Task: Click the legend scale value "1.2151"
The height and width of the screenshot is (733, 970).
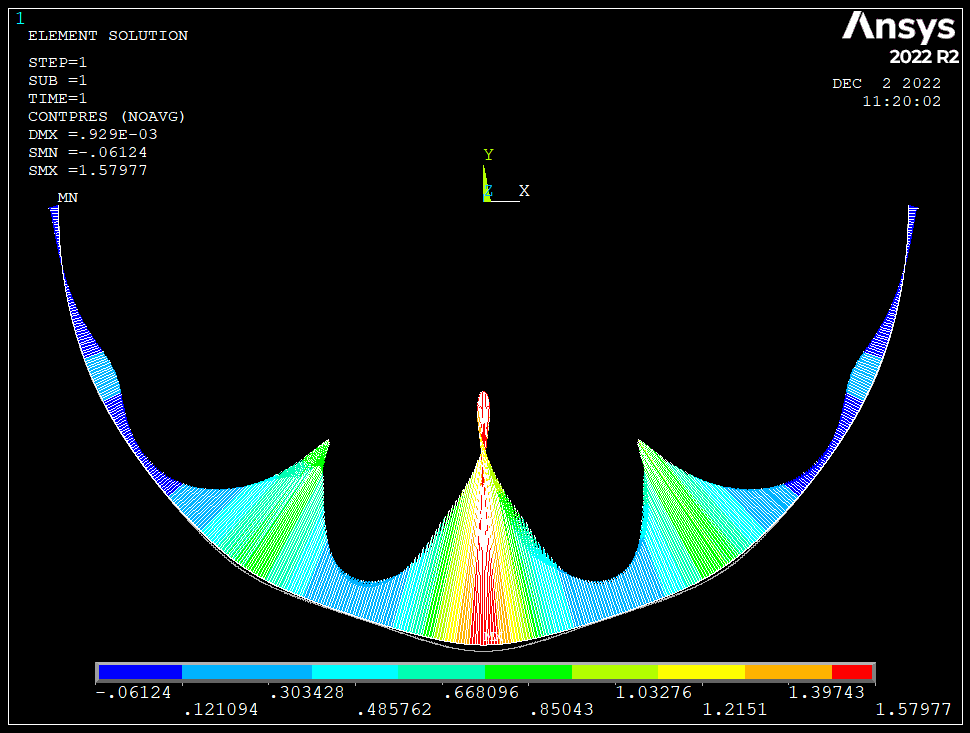Action: click(x=735, y=709)
